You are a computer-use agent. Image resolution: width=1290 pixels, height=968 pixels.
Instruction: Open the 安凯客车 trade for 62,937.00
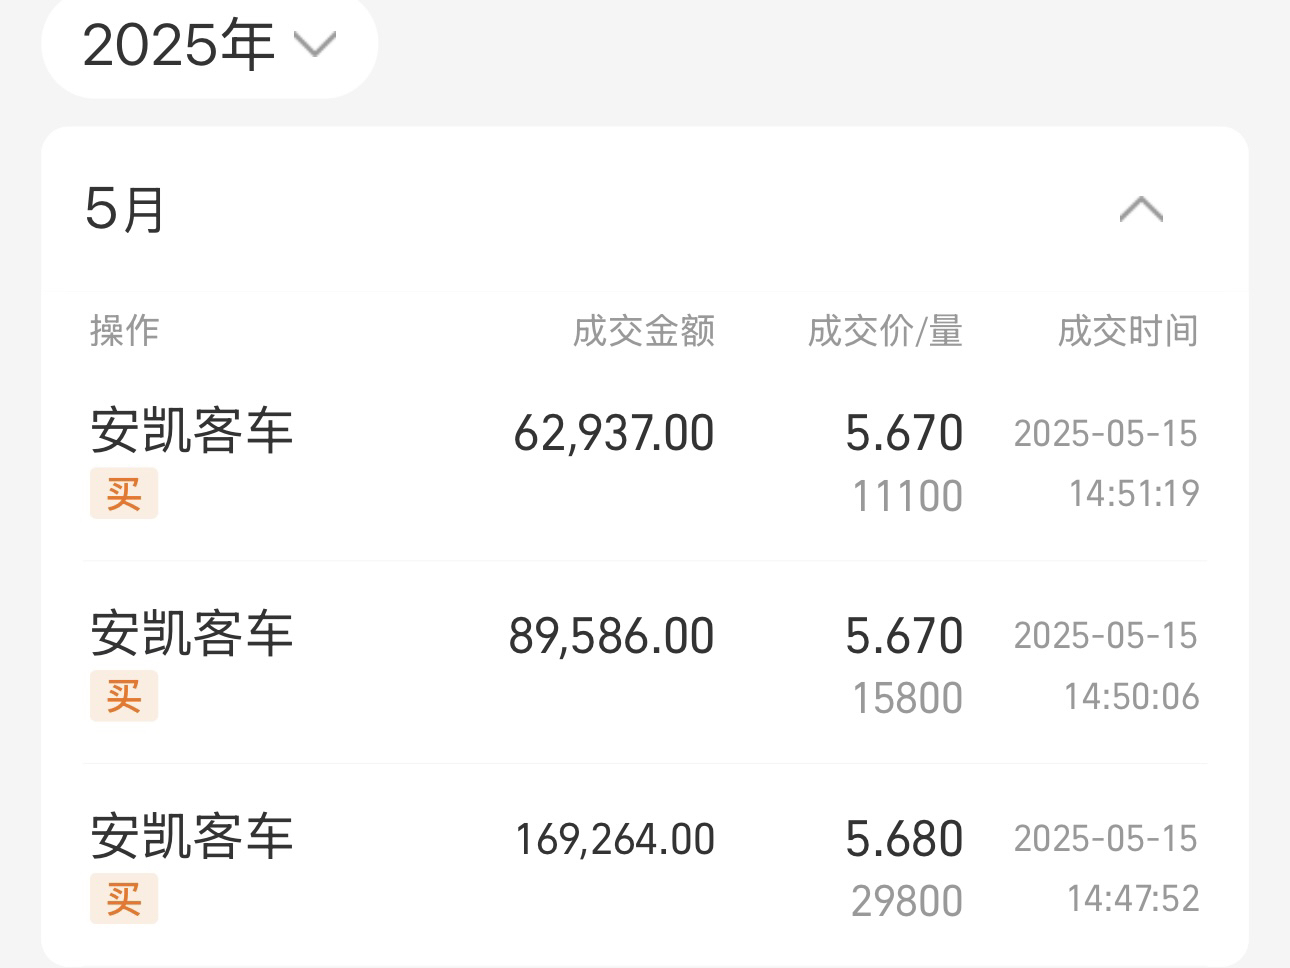click(645, 460)
